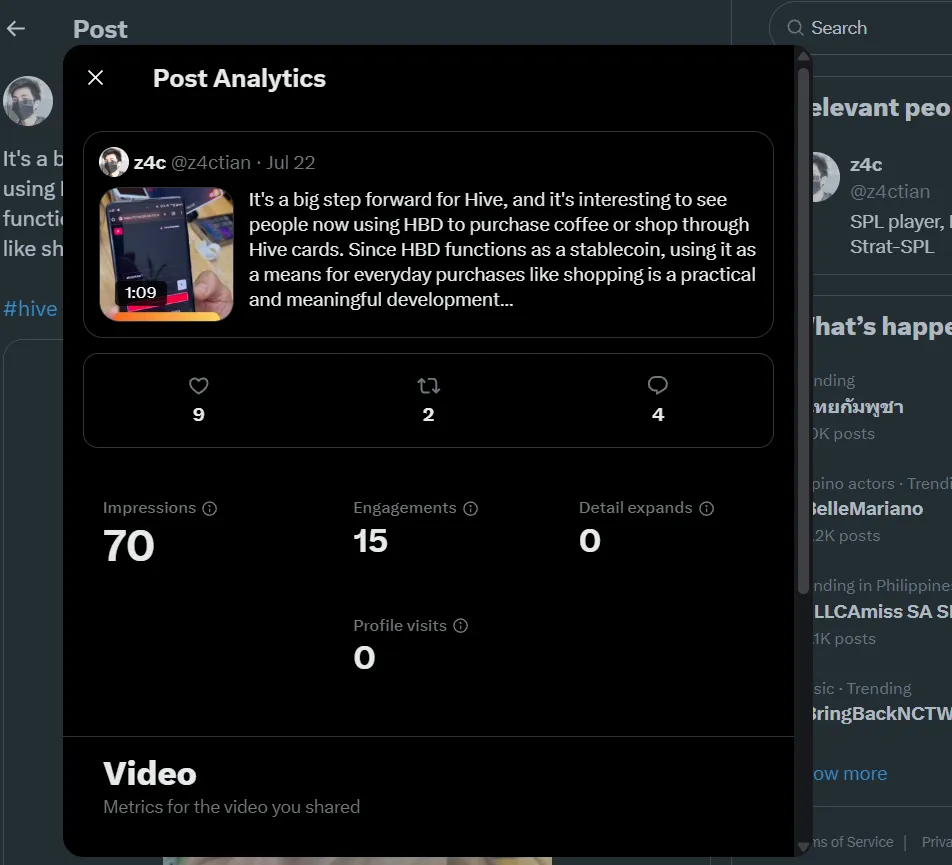This screenshot has height=865, width=952.
Task: Click the back arrow beside Post
Action: click(x=16, y=29)
